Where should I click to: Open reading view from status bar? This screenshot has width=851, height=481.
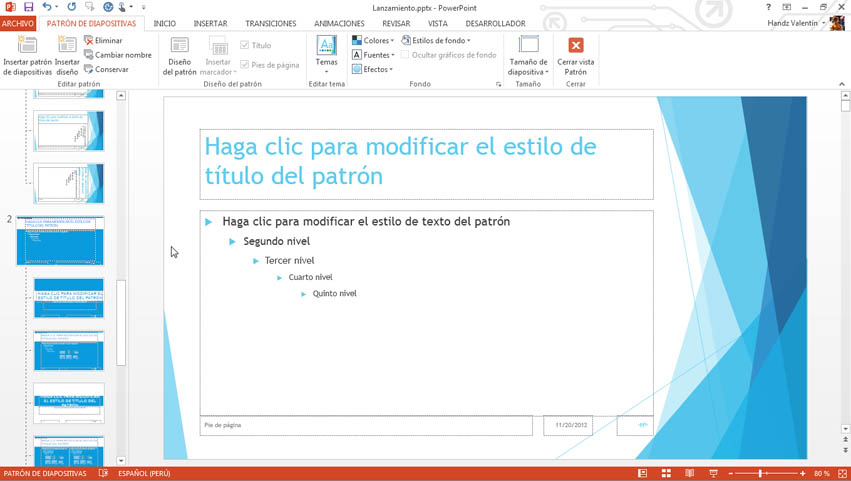click(689, 473)
